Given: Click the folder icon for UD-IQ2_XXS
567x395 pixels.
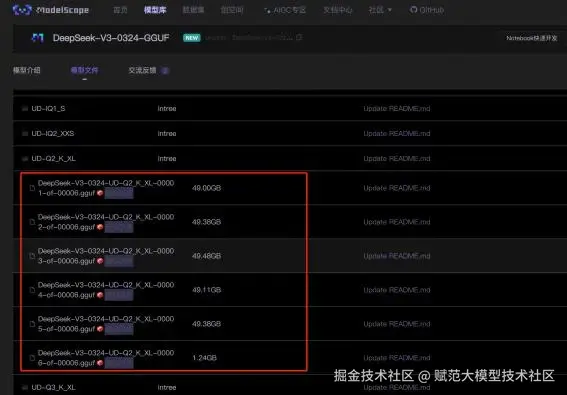Looking at the screenshot, I should click(x=25, y=133).
